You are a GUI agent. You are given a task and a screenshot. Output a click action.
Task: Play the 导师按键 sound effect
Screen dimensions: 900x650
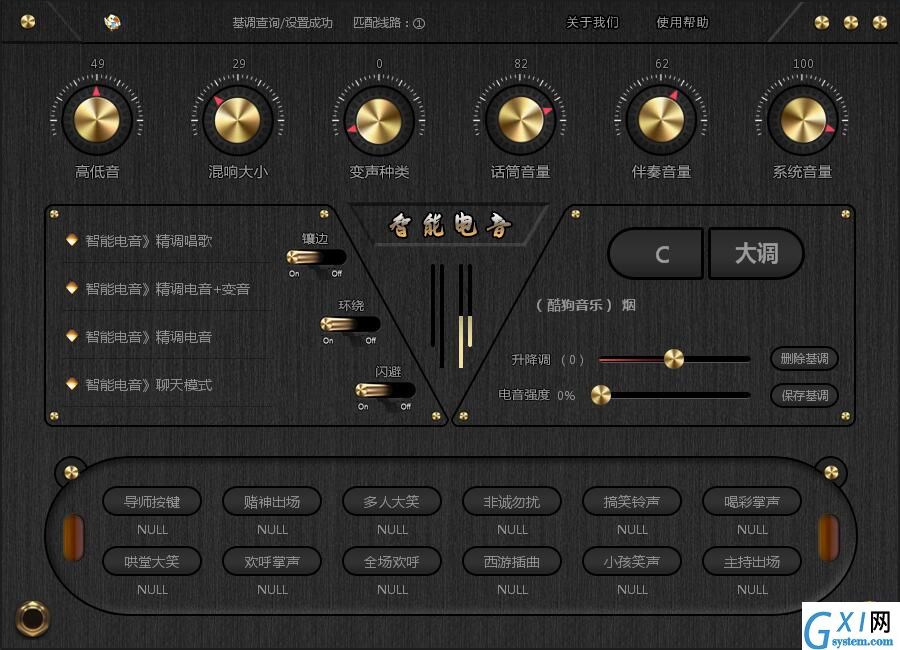tap(152, 501)
